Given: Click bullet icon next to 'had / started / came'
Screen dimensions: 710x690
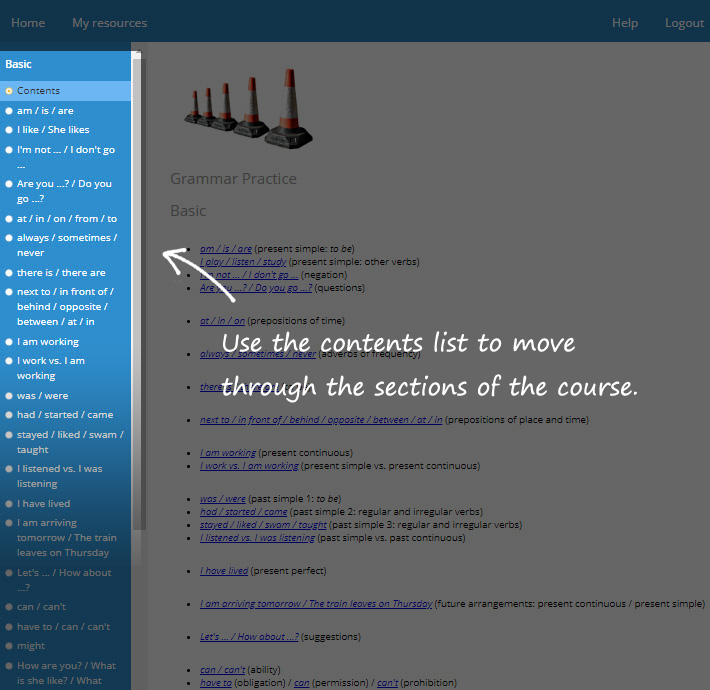Looking at the screenshot, I should pos(9,415).
